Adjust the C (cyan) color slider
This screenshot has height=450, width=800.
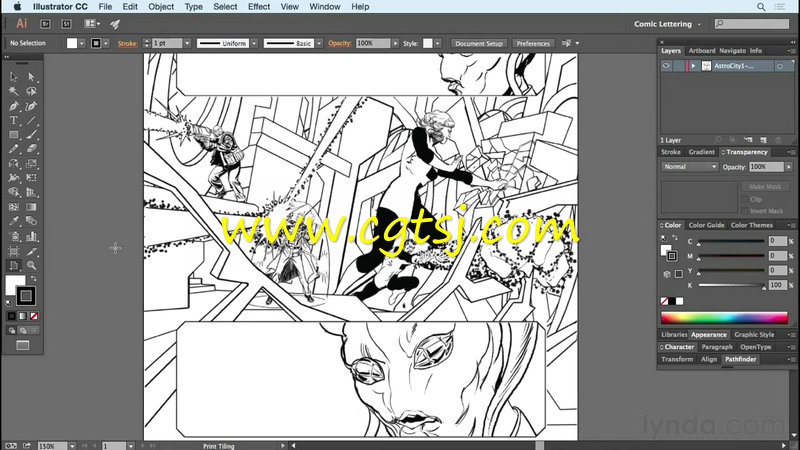point(731,241)
